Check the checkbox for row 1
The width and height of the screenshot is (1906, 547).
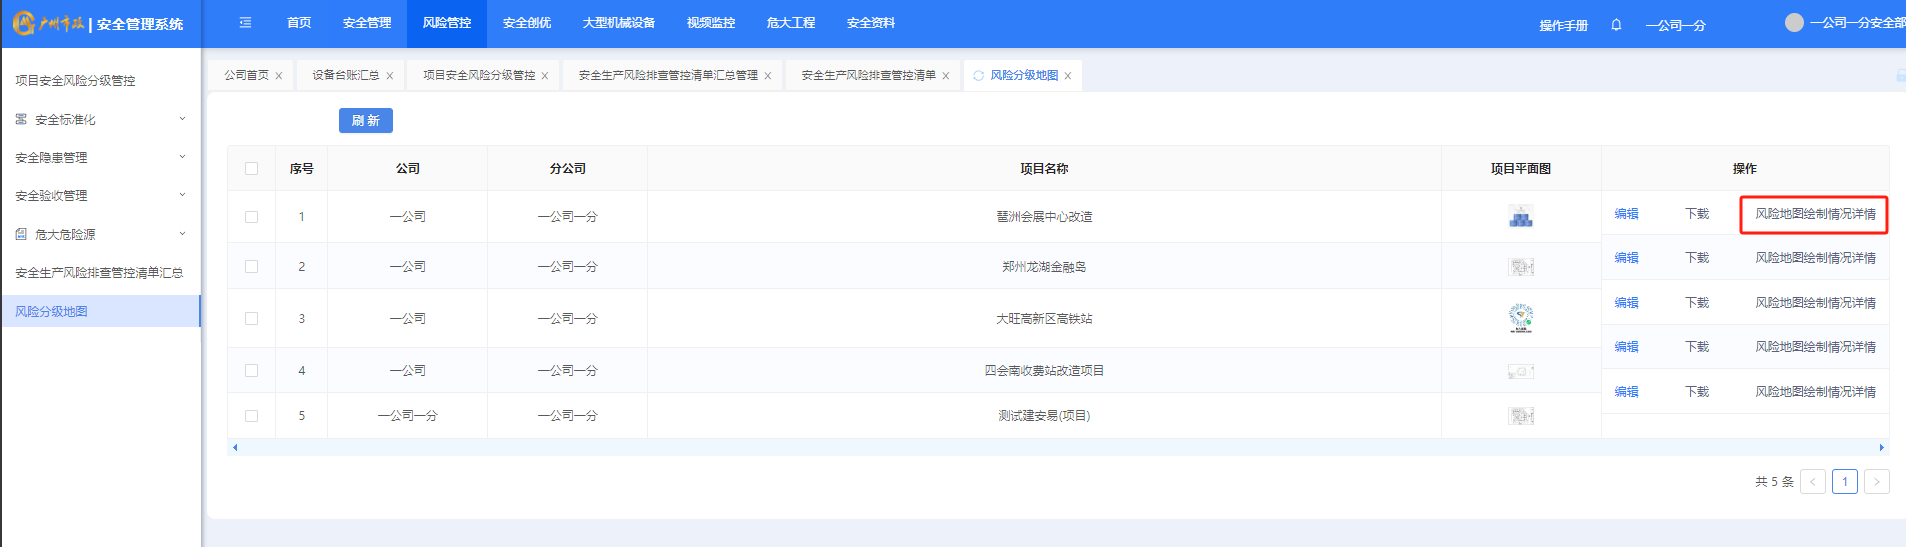pos(252,217)
